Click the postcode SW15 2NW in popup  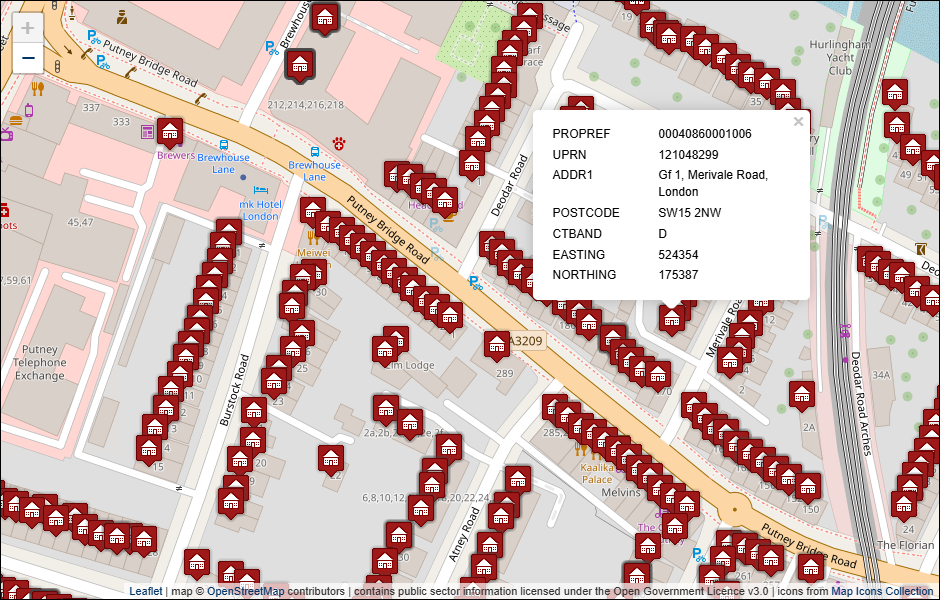pos(689,213)
